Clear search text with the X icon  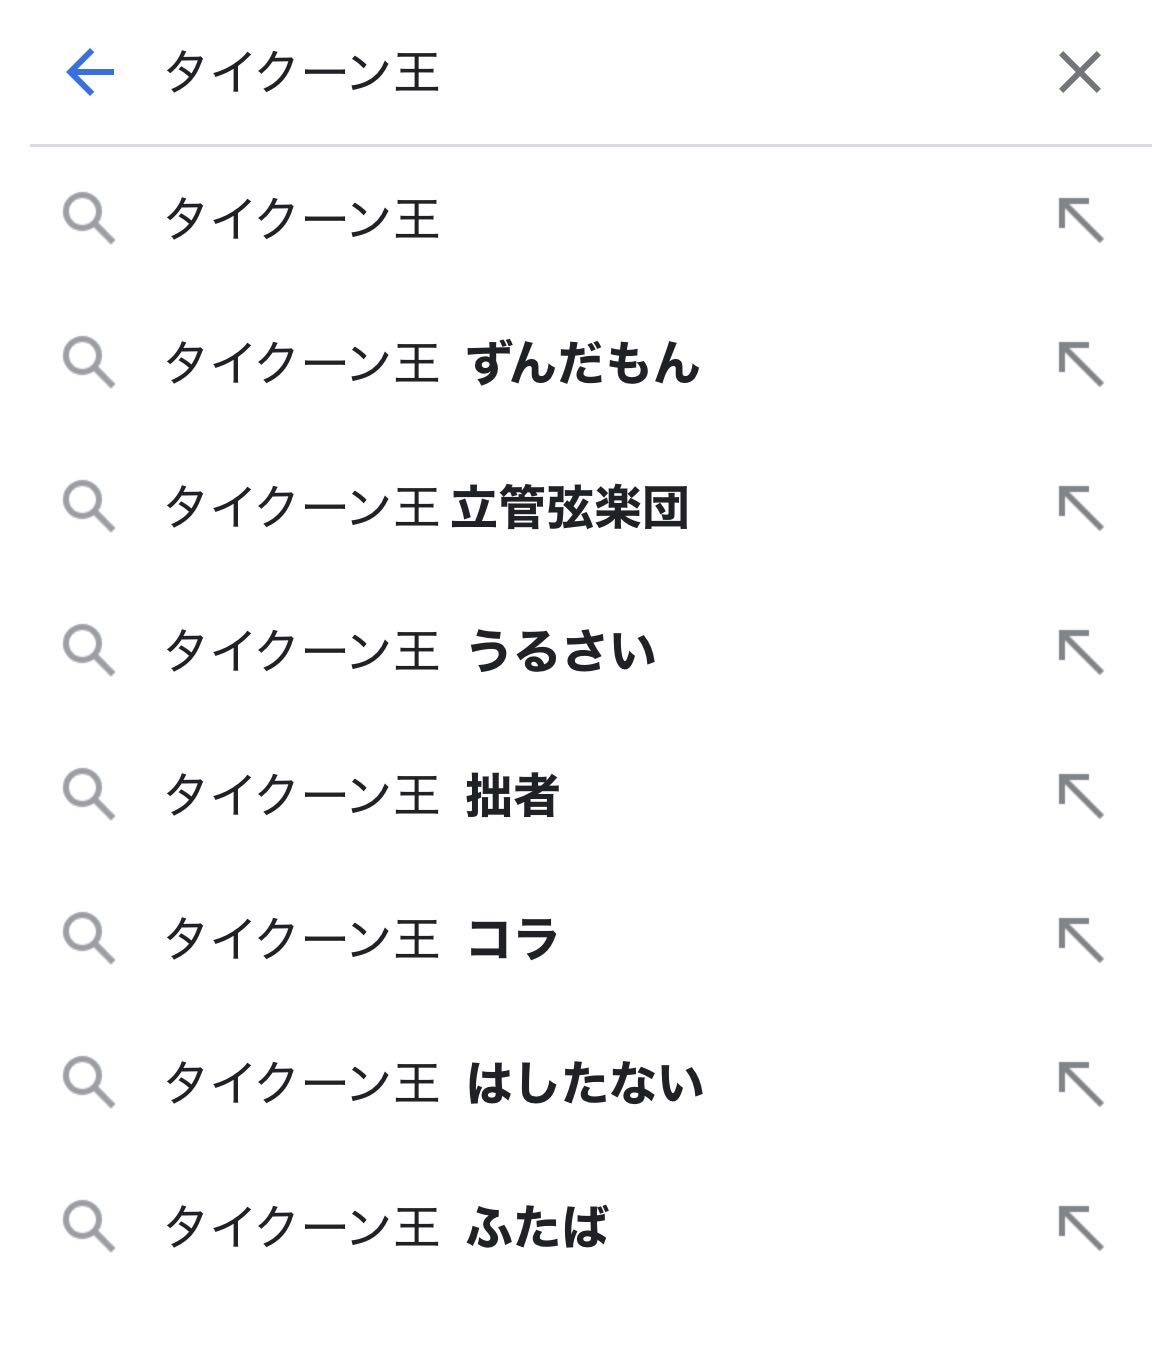1080,73
